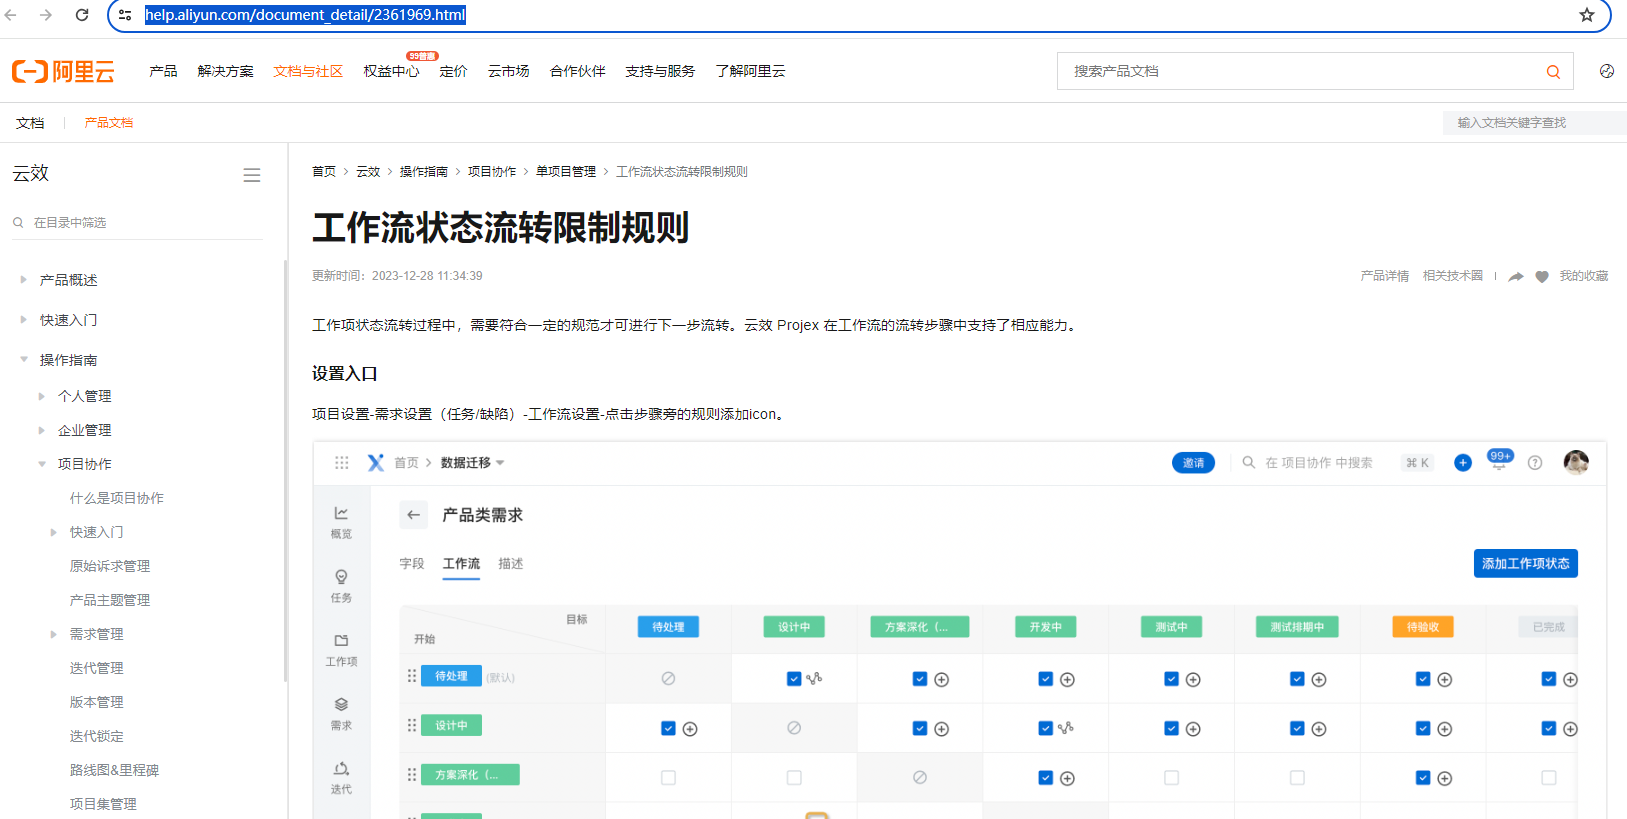Expand 产品概述 in sidebar tree

point(23,280)
